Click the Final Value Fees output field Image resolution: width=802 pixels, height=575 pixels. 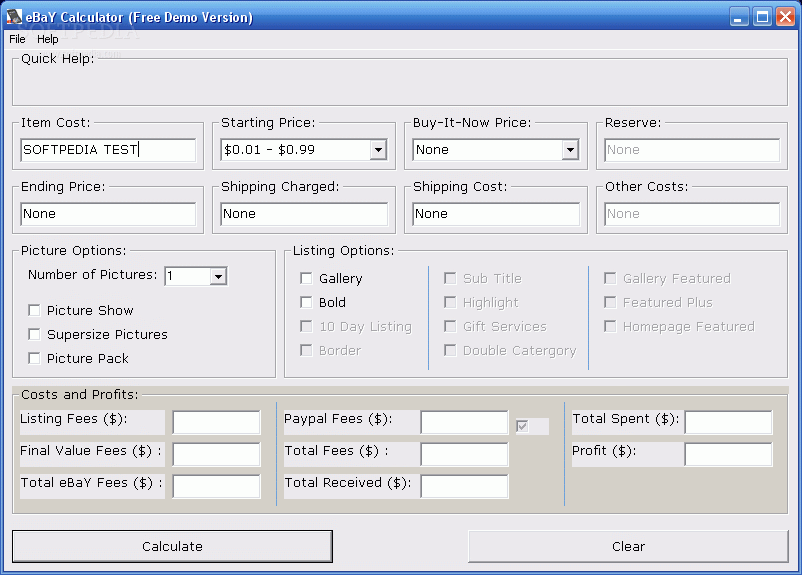(216, 454)
